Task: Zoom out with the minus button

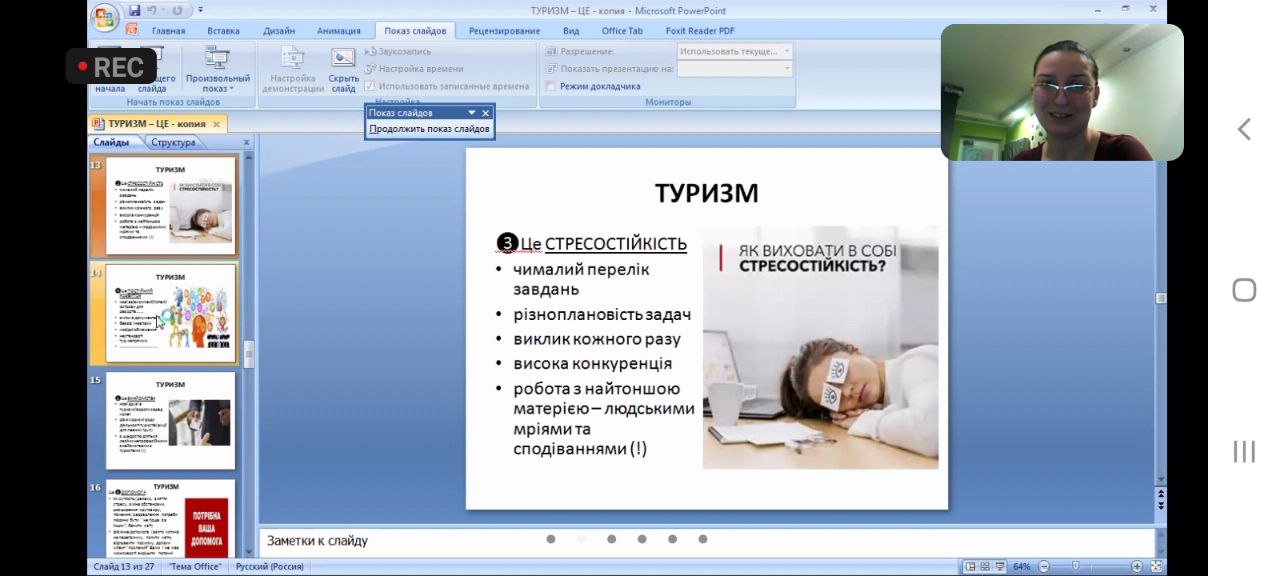Action: click(x=1043, y=566)
